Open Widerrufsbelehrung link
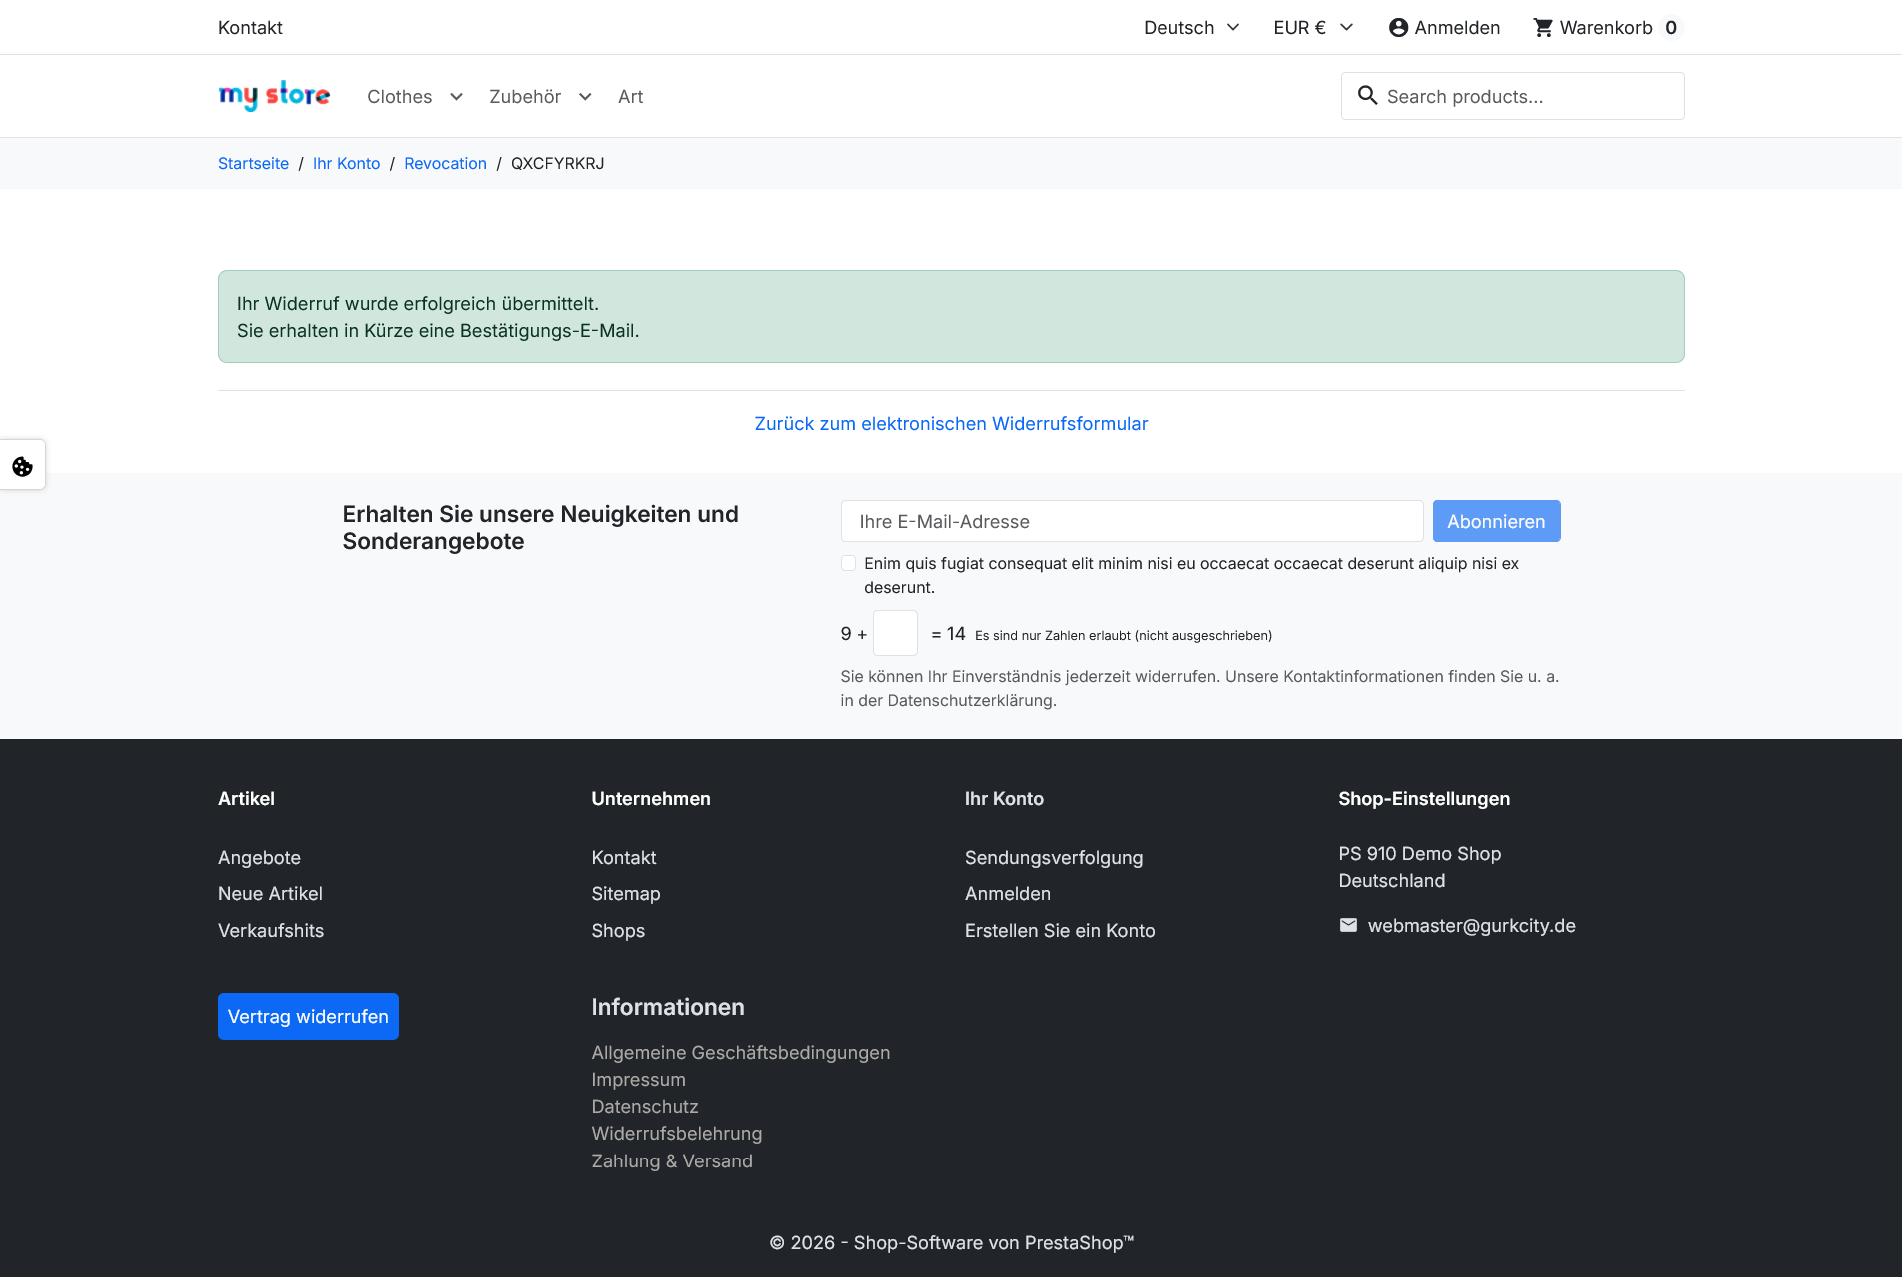Viewport: 1903px width, 1278px height. 676,1134
